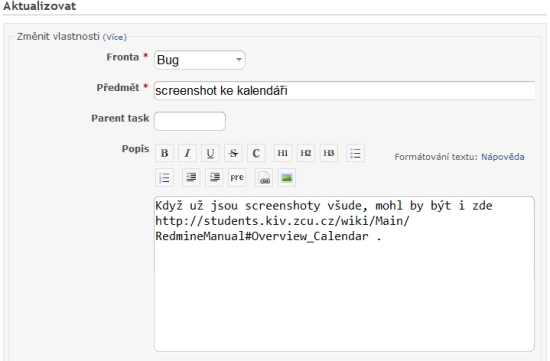
Task: Focus the Předmět subject field
Action: tap(344, 91)
